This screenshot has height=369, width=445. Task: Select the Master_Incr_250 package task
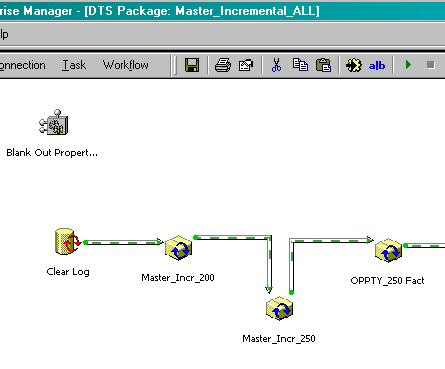pyautogui.click(x=279, y=308)
